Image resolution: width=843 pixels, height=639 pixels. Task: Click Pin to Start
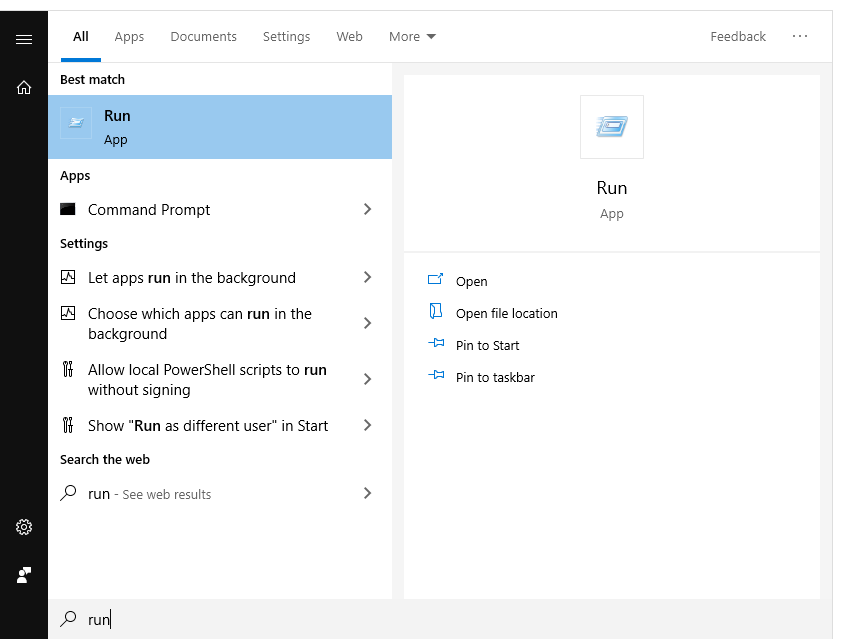click(x=487, y=346)
